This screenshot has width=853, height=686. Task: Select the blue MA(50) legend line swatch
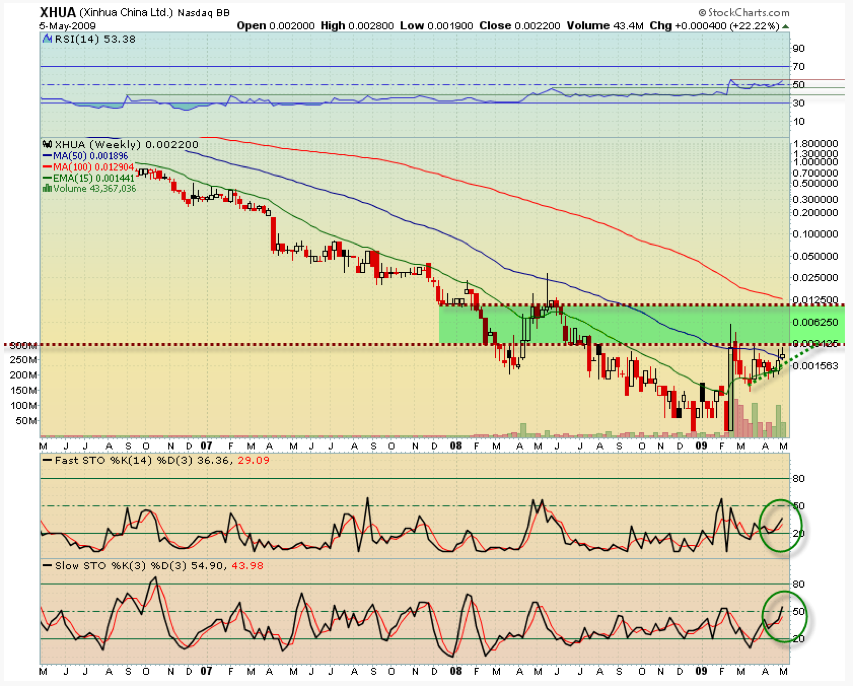(x=48, y=156)
